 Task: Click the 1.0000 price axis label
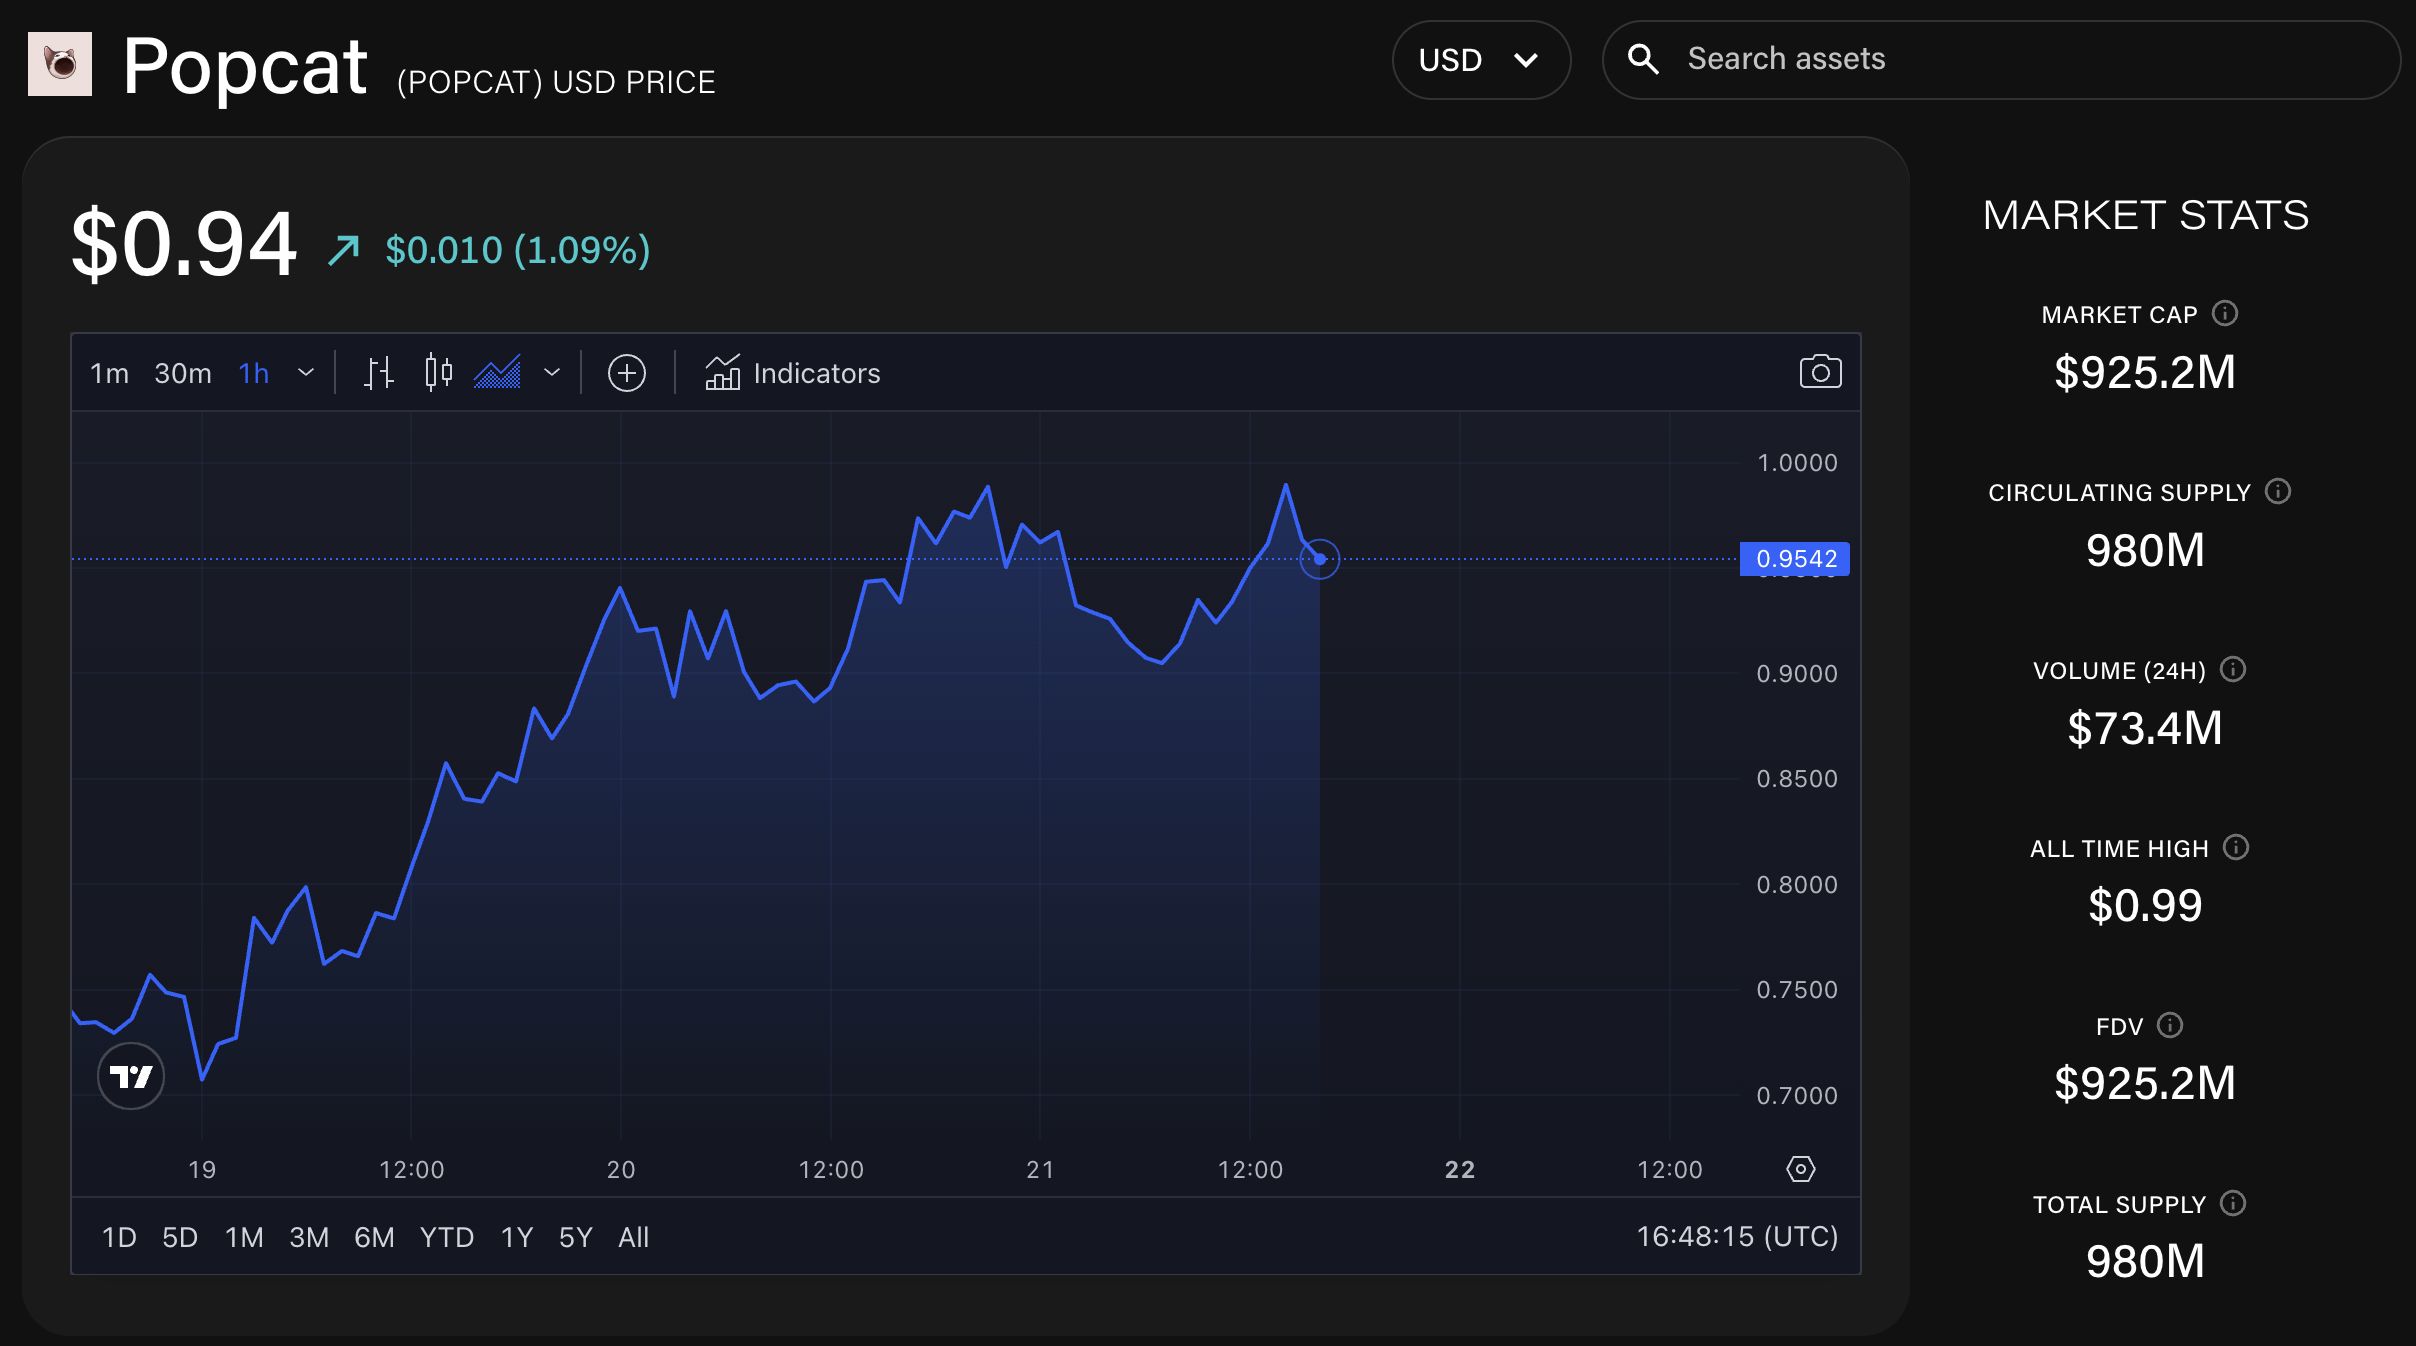1797,463
